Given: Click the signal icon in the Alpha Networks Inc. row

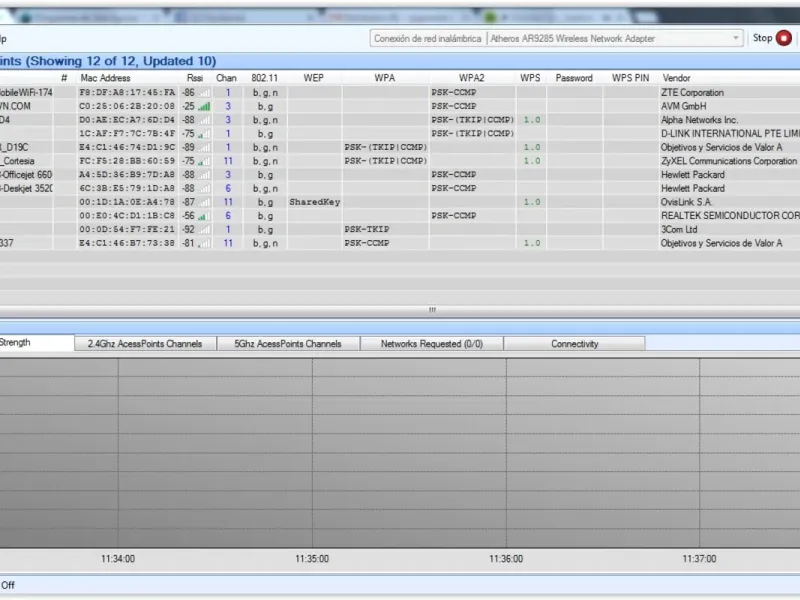Looking at the screenshot, I should point(204,120).
